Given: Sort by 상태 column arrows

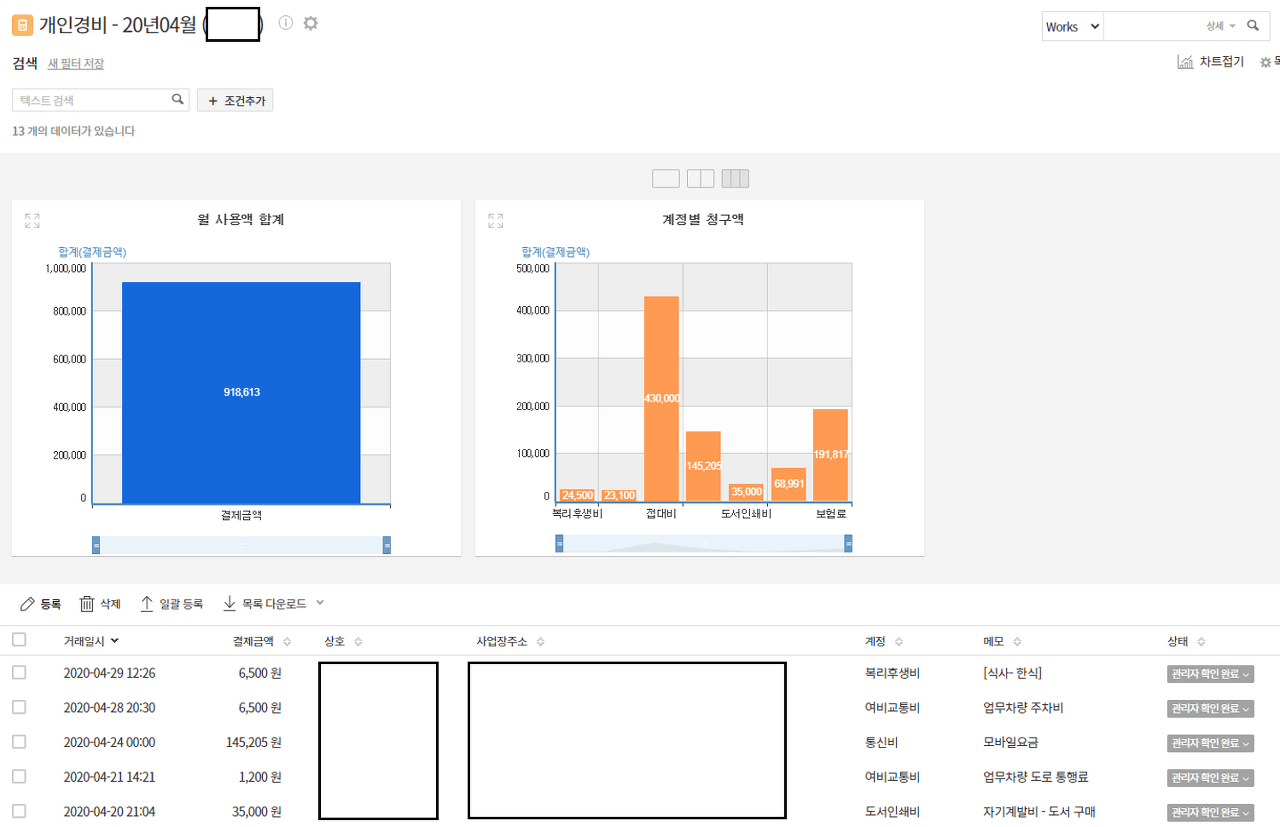Looking at the screenshot, I should [1201, 642].
